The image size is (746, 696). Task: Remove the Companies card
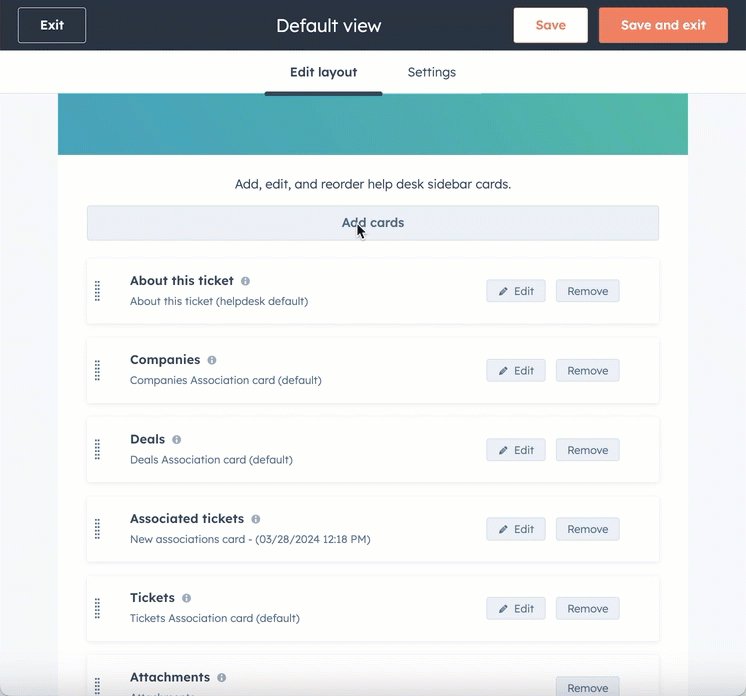[587, 370]
